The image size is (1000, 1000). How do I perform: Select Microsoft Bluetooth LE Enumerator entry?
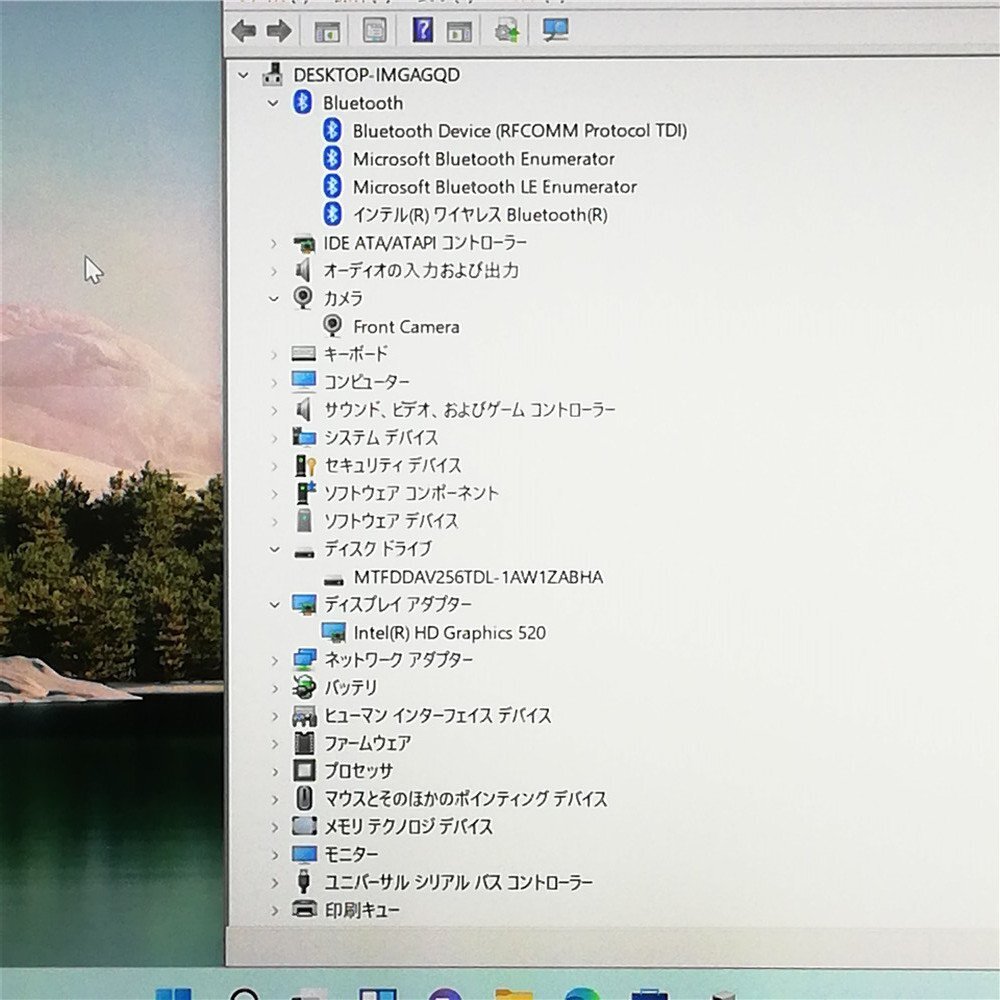pos(495,187)
